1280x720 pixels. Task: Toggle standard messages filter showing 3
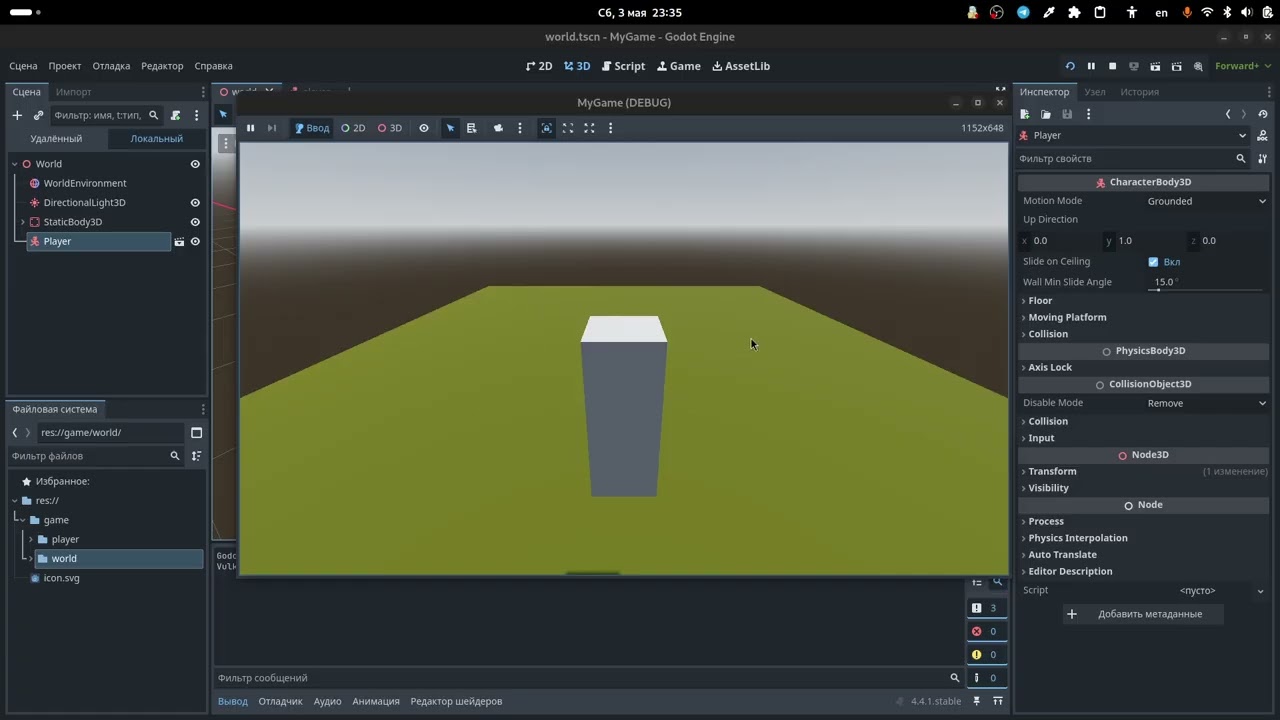985,608
